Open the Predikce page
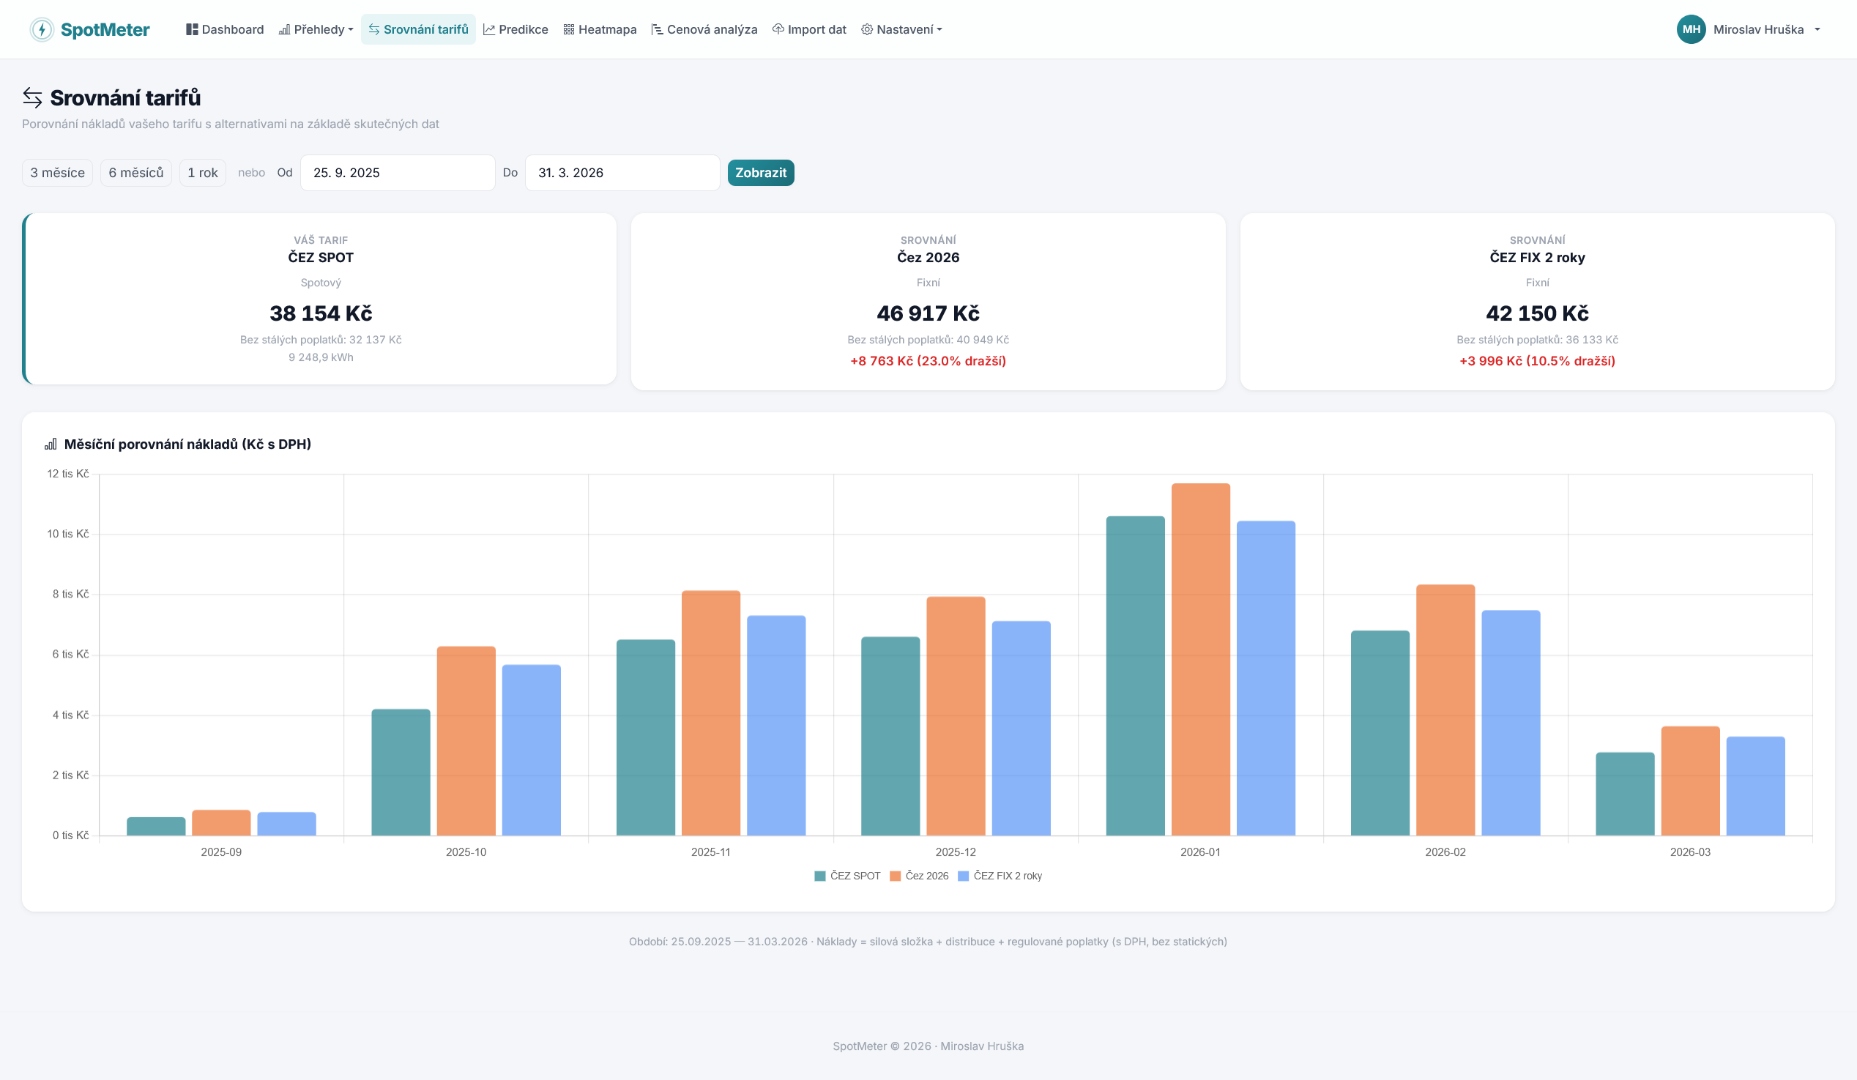The image size is (1857, 1080). 516,30
